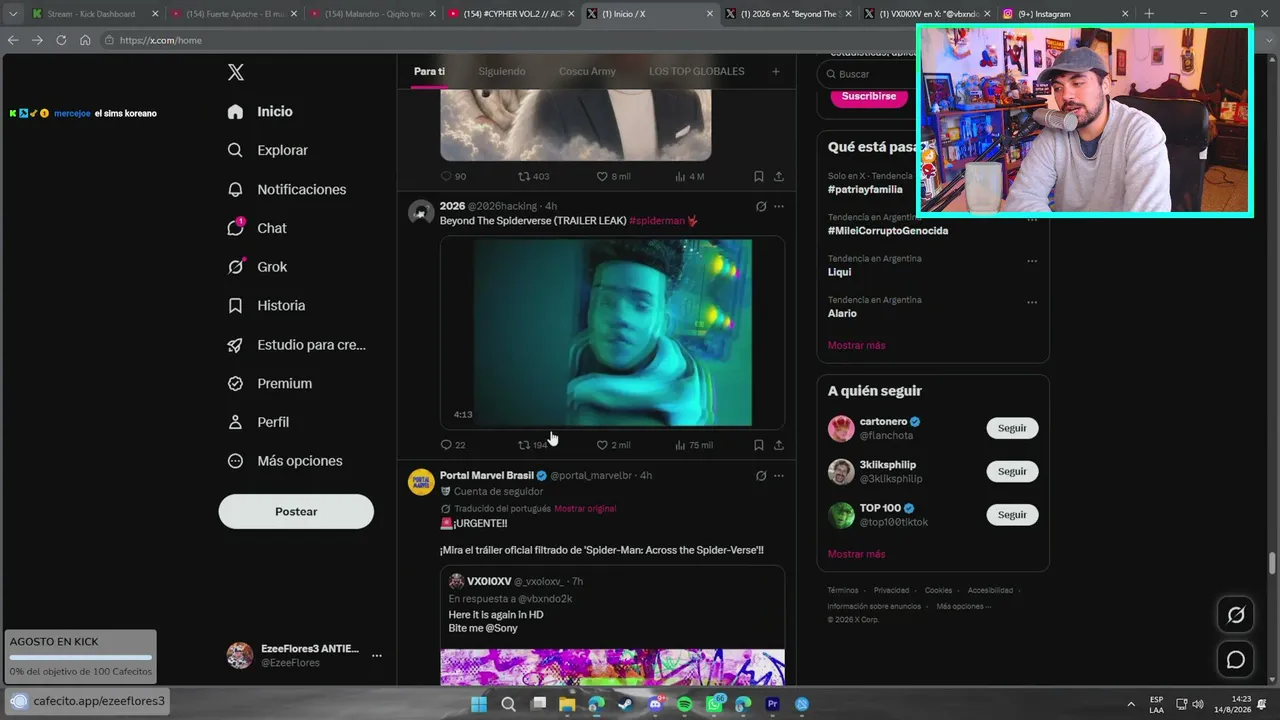Bookmark the Beyond The Spiderverse post

coord(759,445)
